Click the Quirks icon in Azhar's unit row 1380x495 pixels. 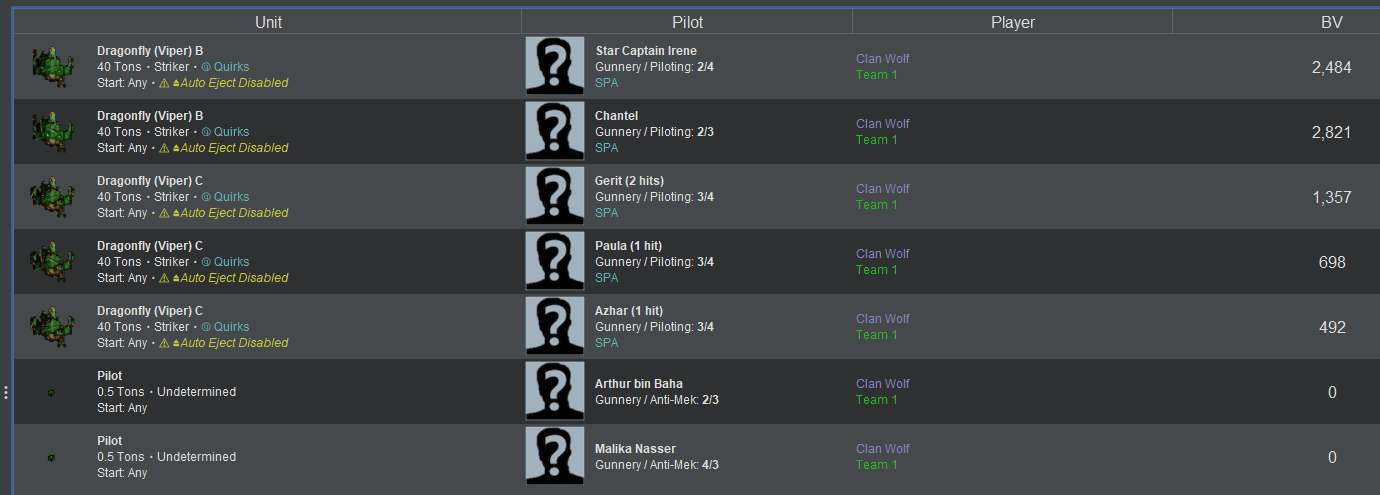206,327
